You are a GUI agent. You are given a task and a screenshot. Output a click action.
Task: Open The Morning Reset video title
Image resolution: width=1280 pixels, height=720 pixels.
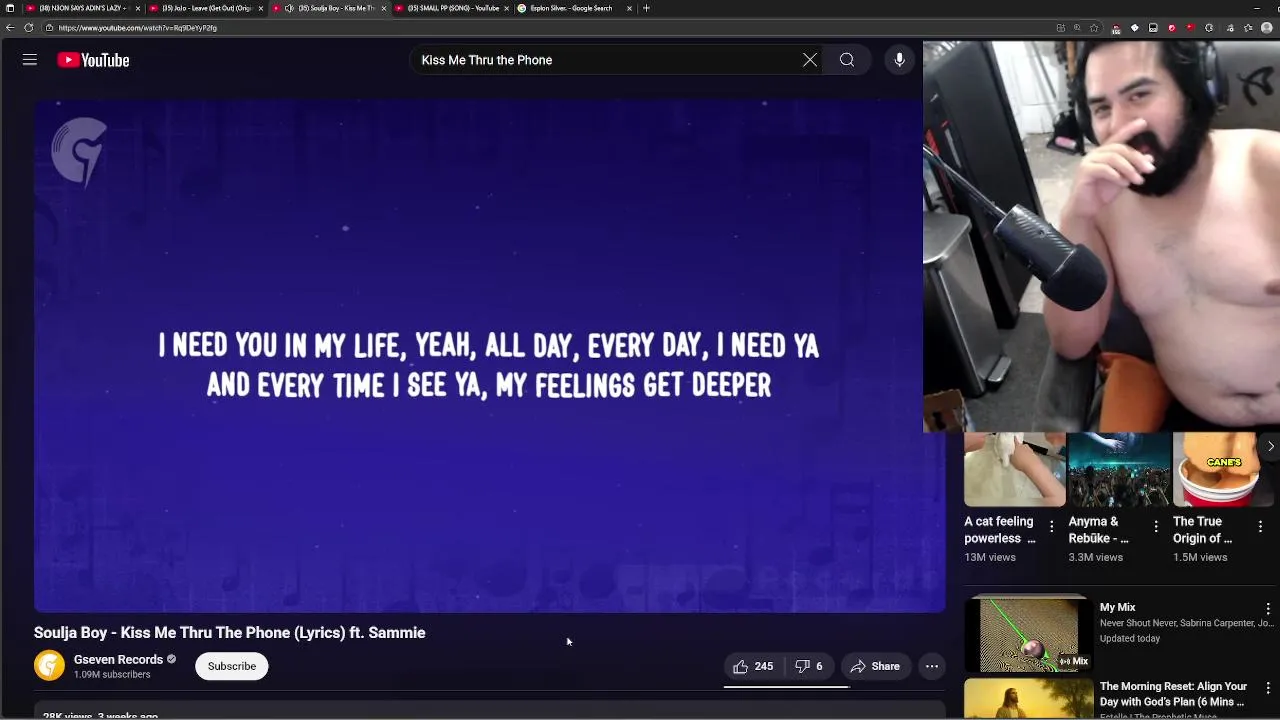point(1173,695)
